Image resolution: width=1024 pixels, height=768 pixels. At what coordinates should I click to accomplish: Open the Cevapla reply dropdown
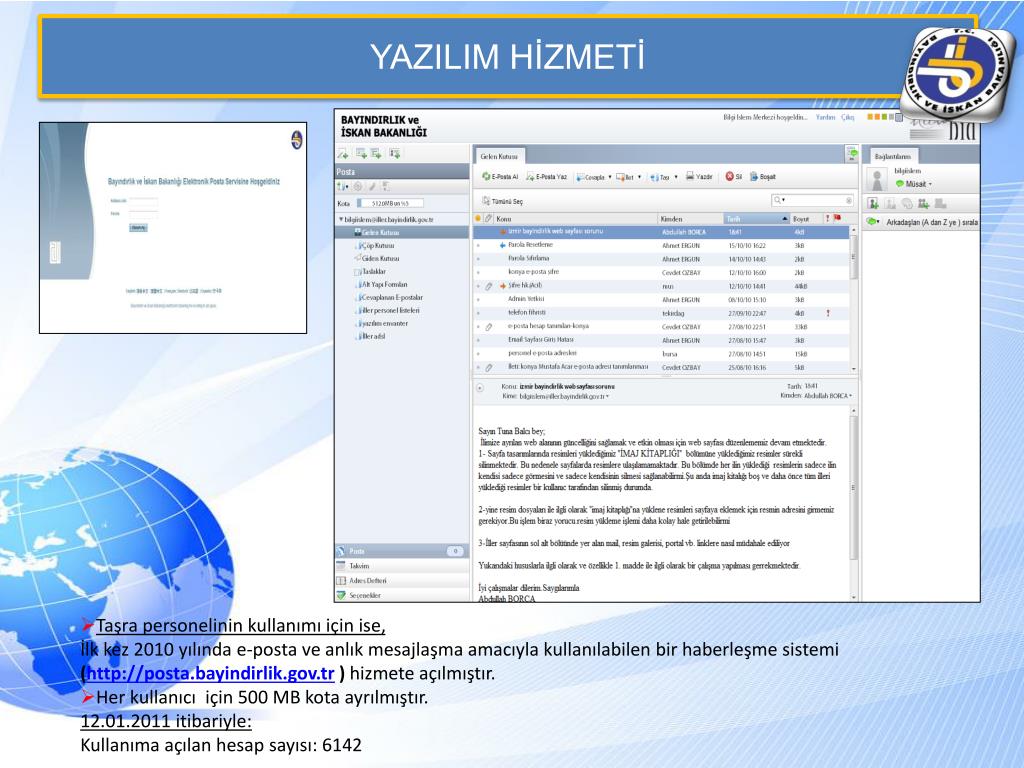click(x=610, y=177)
